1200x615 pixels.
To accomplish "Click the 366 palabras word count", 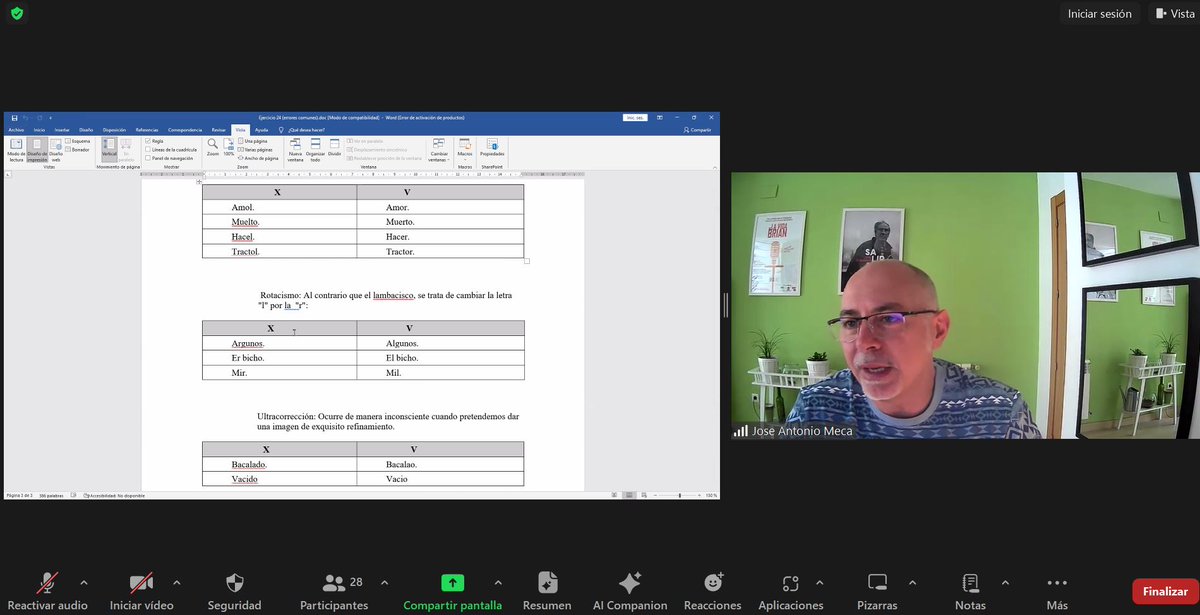I will click(x=51, y=495).
